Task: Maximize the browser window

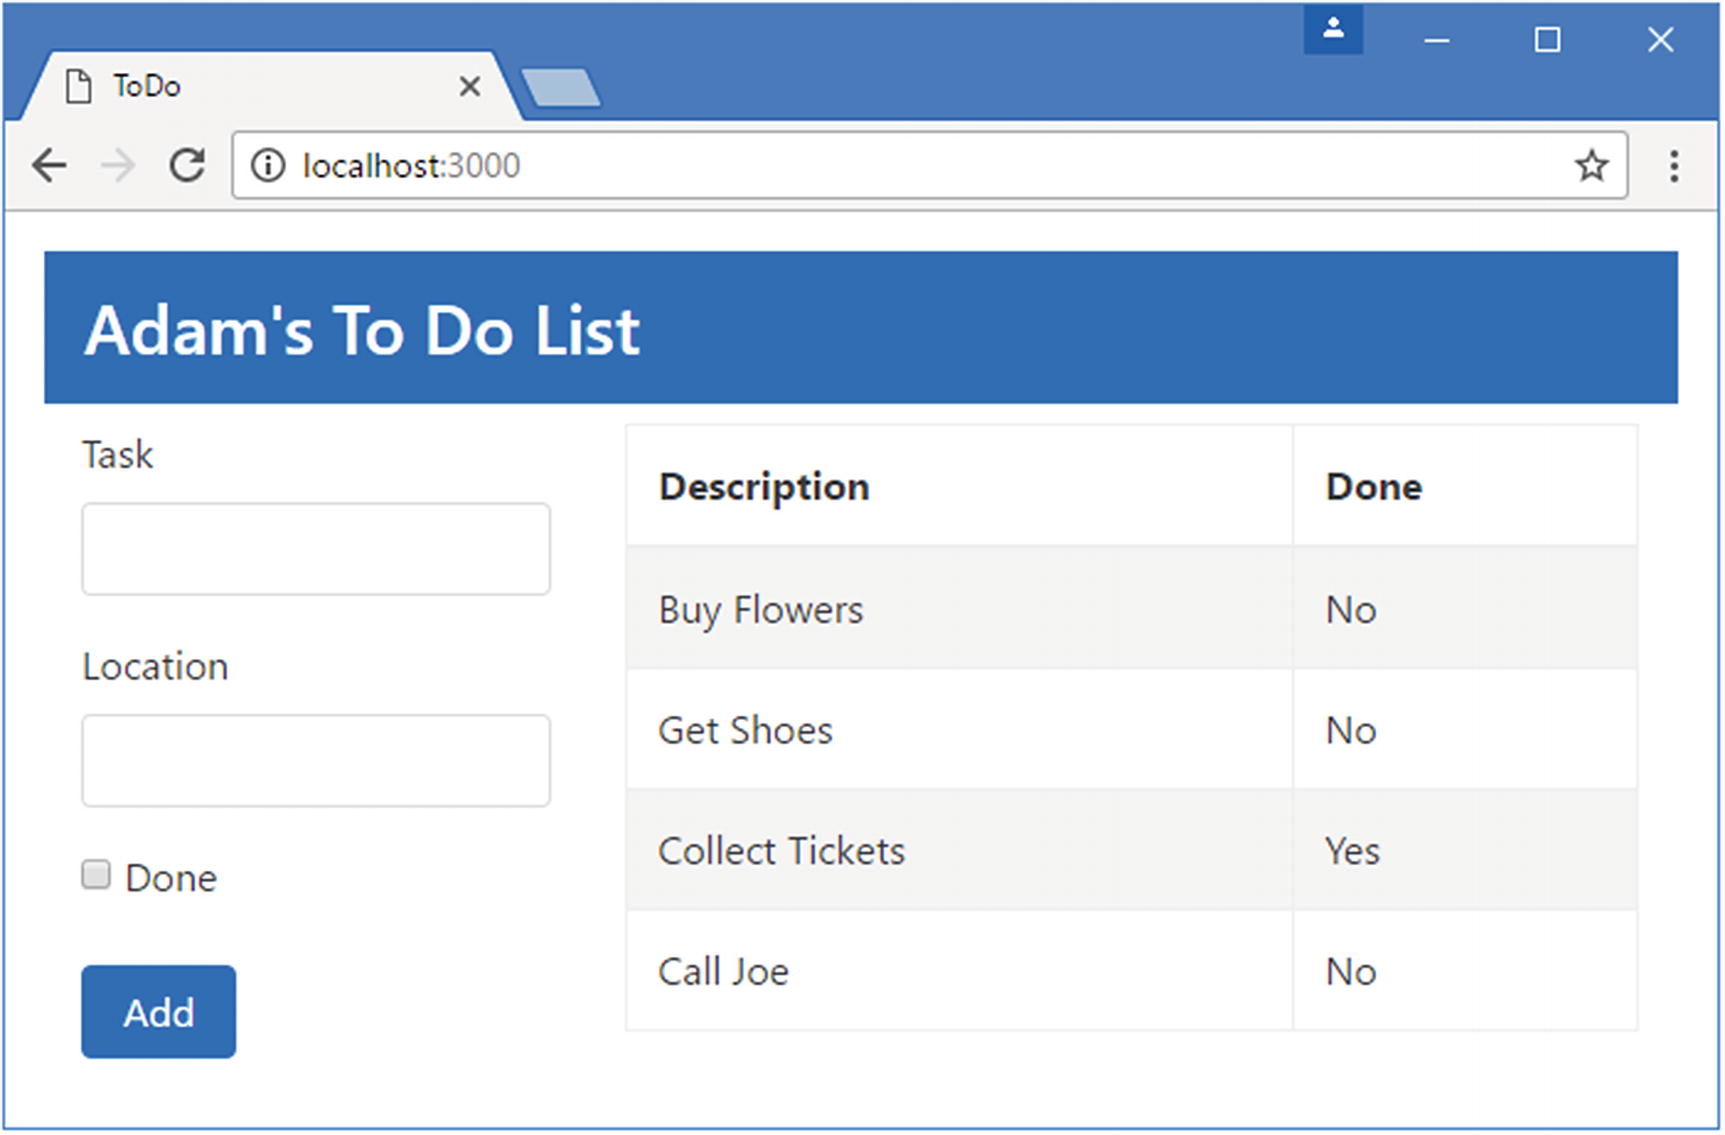Action: [1547, 40]
